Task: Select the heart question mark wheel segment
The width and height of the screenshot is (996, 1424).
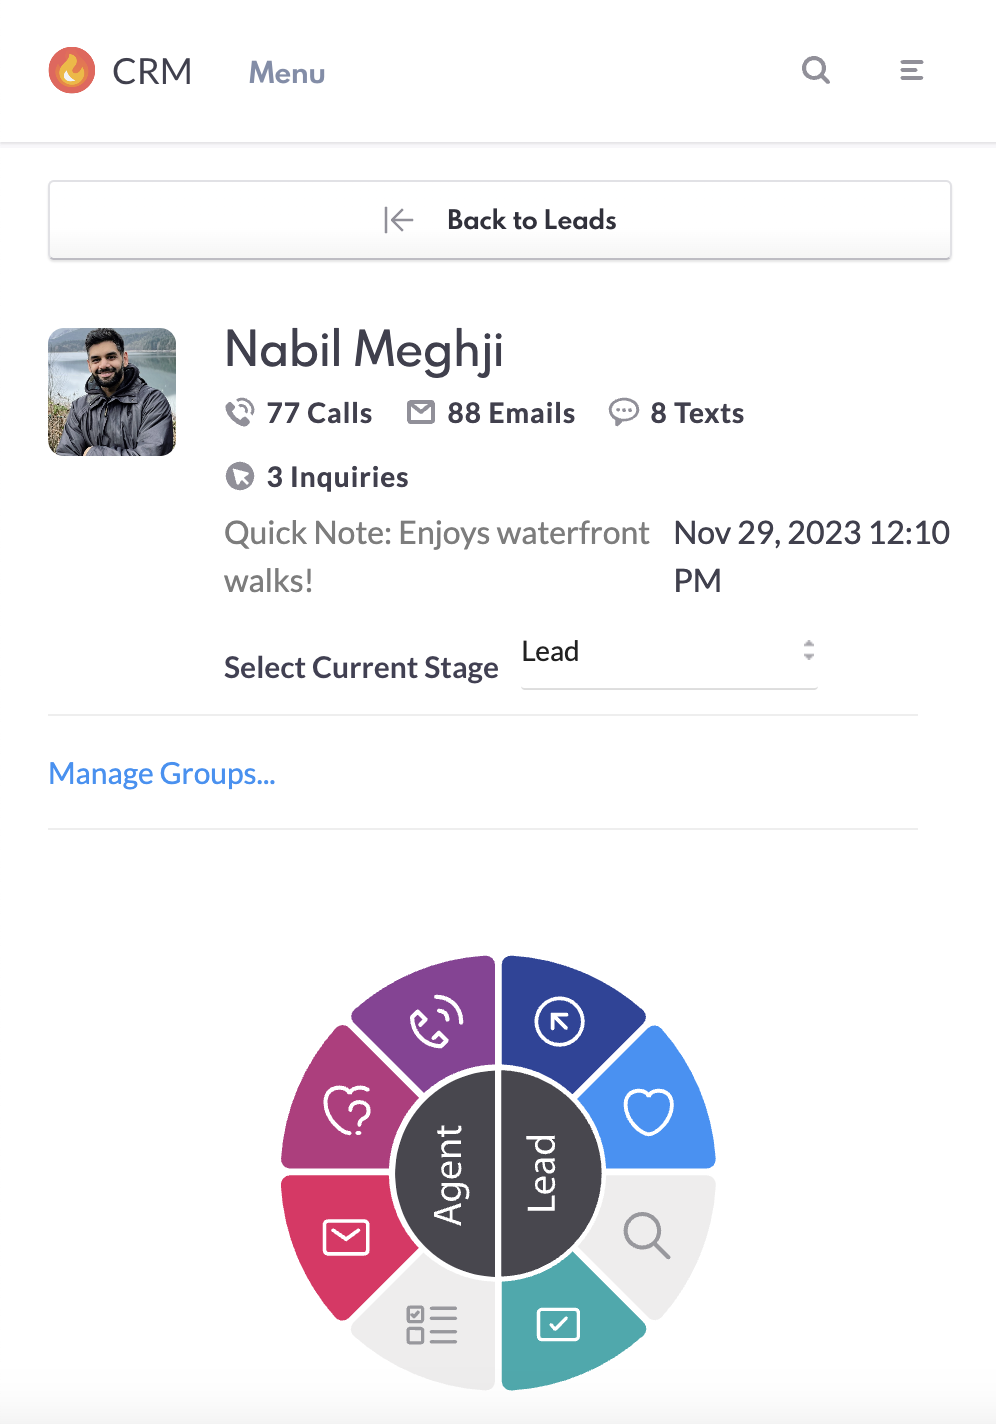Action: [x=348, y=1109]
